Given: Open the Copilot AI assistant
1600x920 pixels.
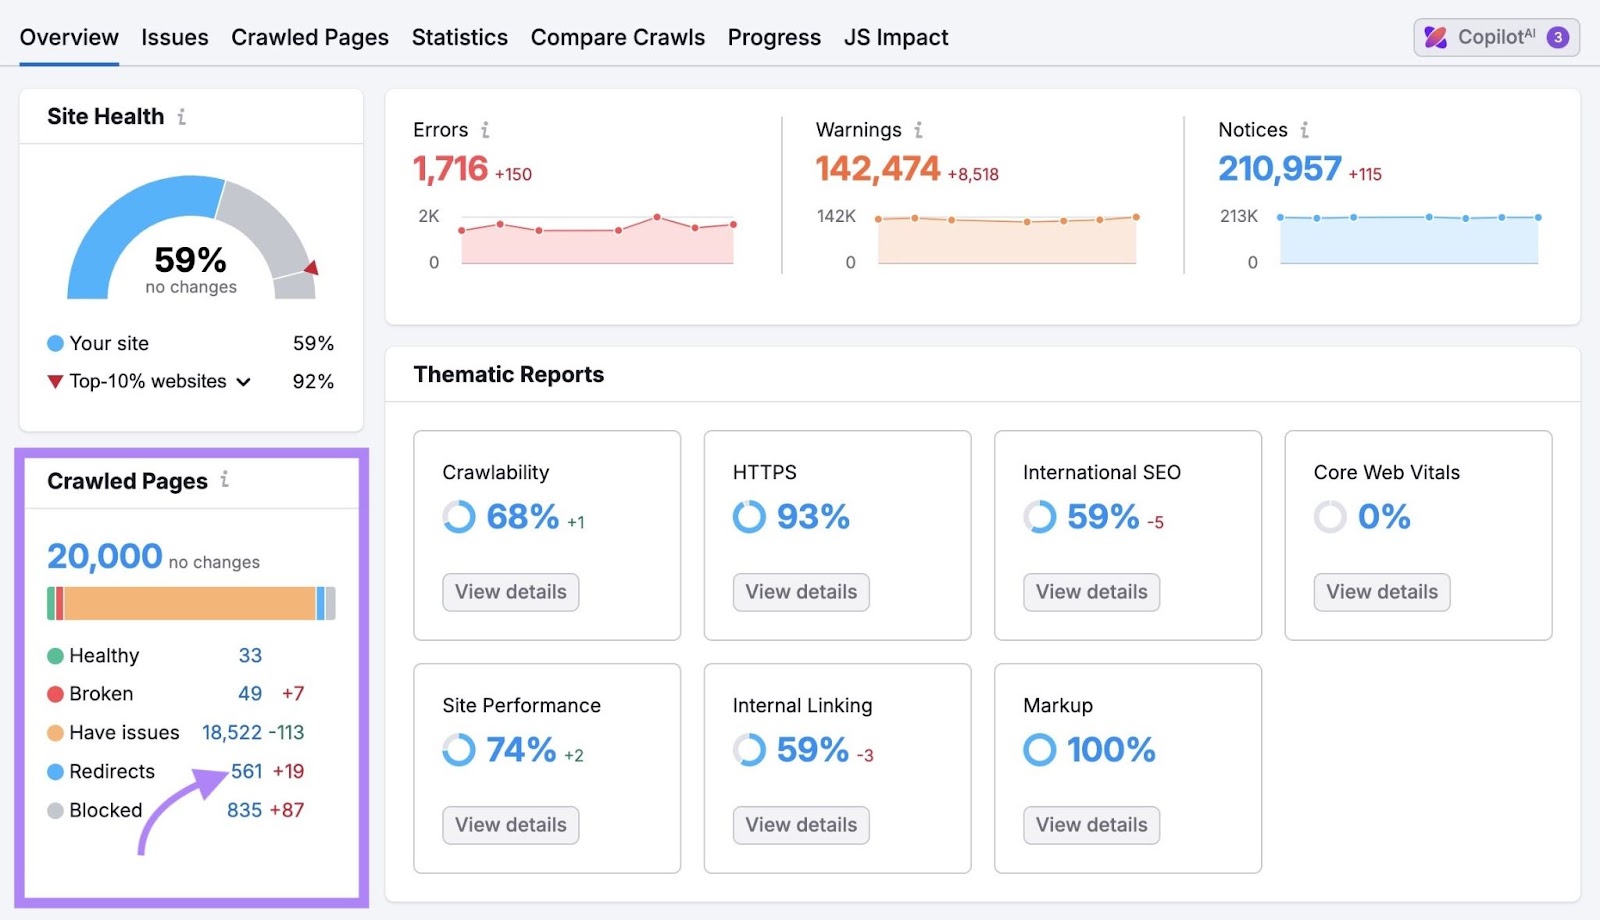Looking at the screenshot, I should tap(1485, 37).
